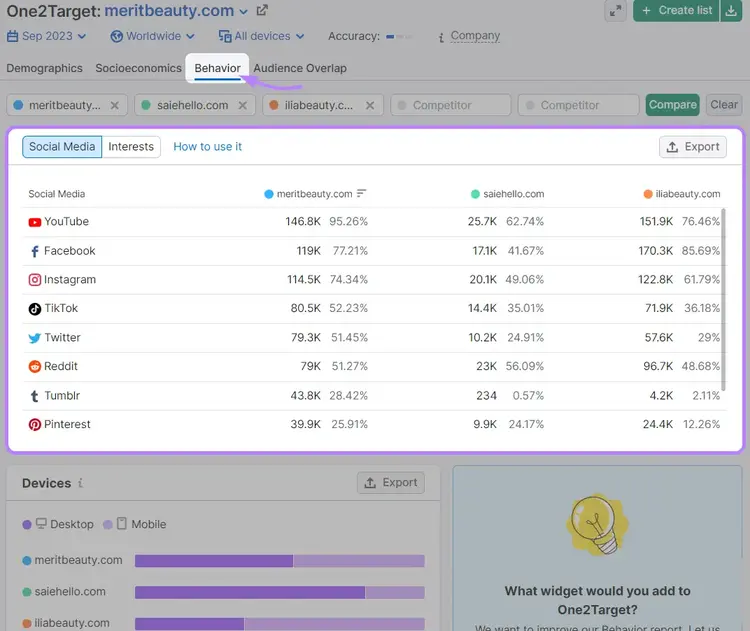The image size is (750, 631).
Task: Click TikTok 80.5K value for meritbeauty
Action: [x=306, y=308]
